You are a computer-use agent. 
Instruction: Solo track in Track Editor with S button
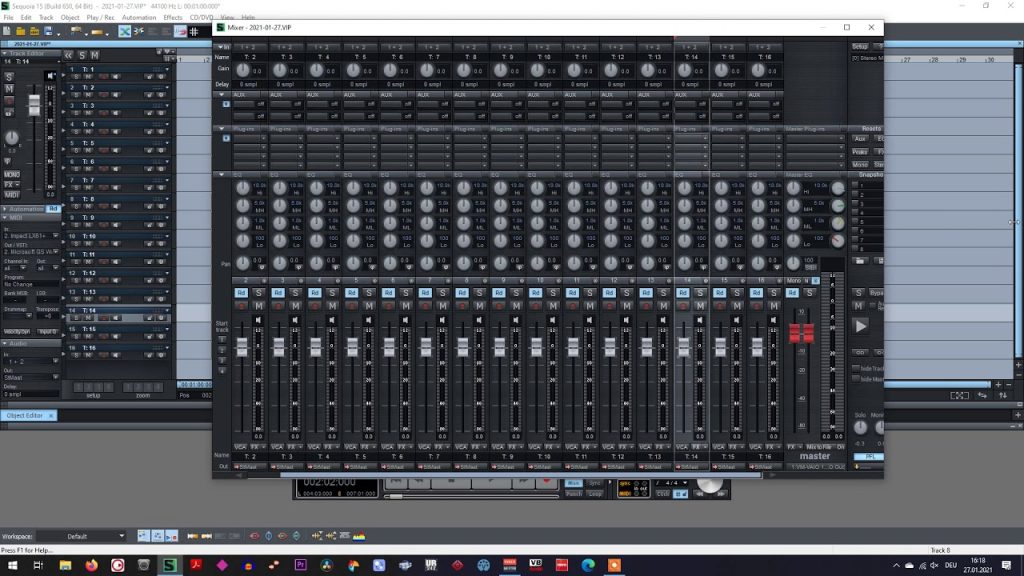(9, 76)
